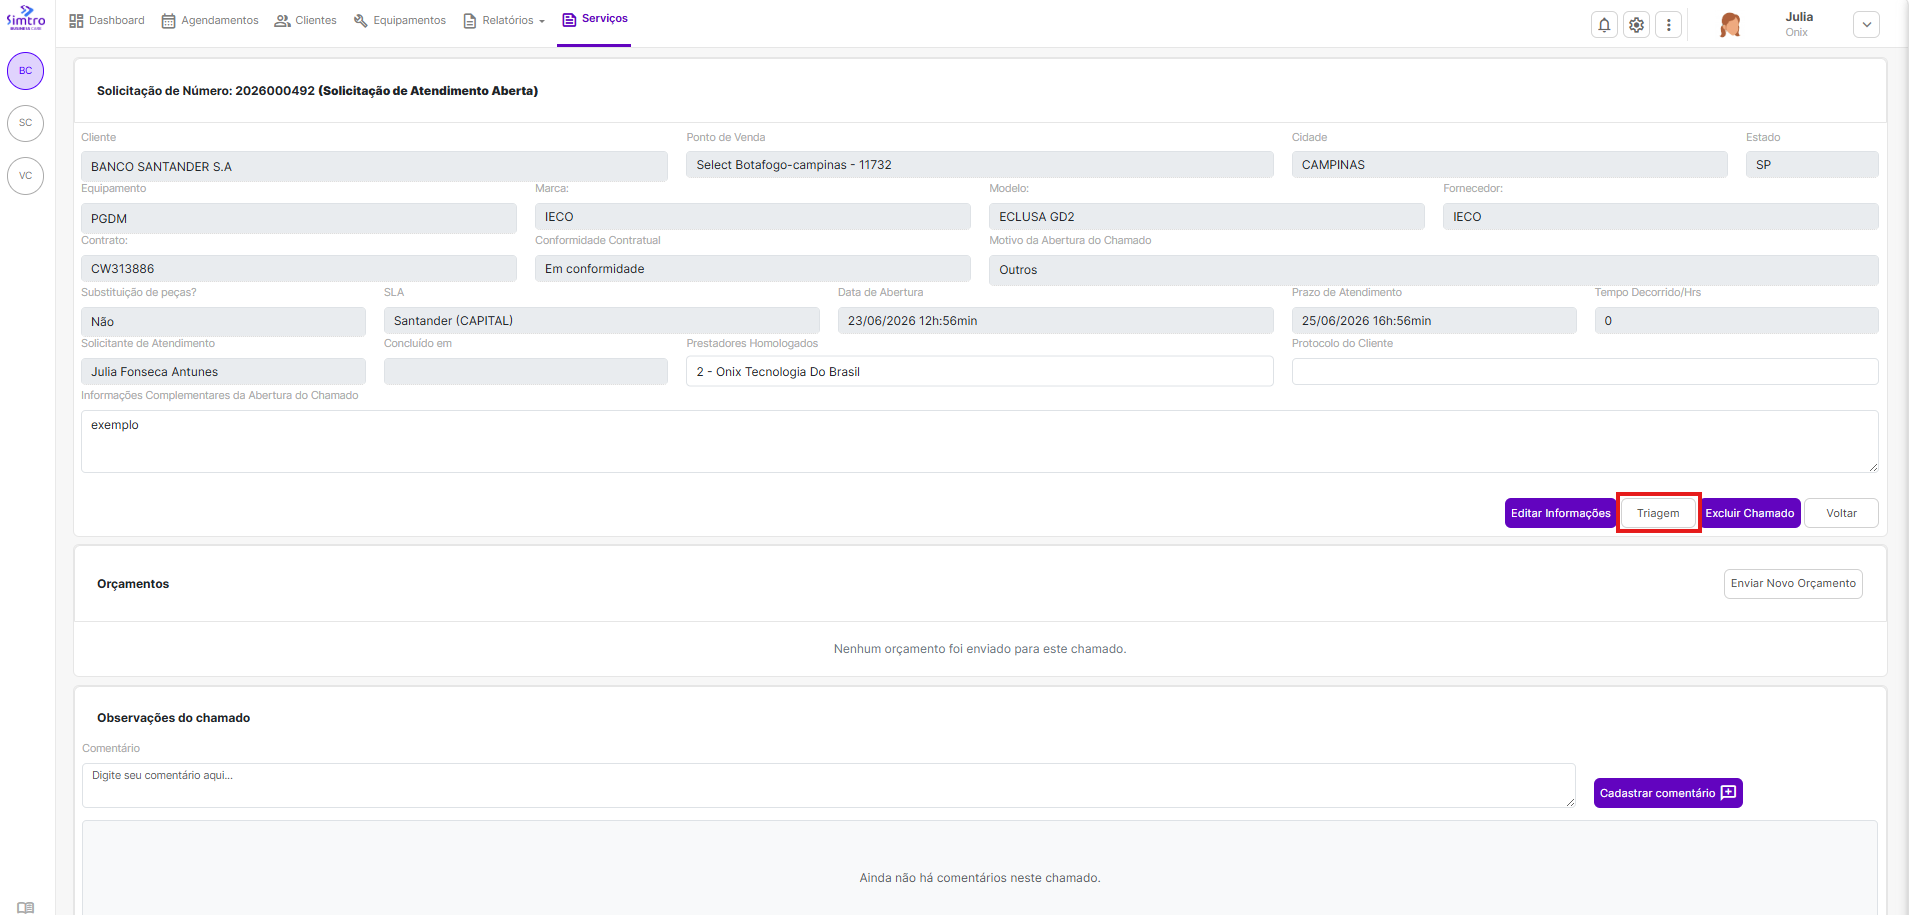Select the VC sidebar circle icon
Image resolution: width=1911 pixels, height=915 pixels.
pos(26,176)
